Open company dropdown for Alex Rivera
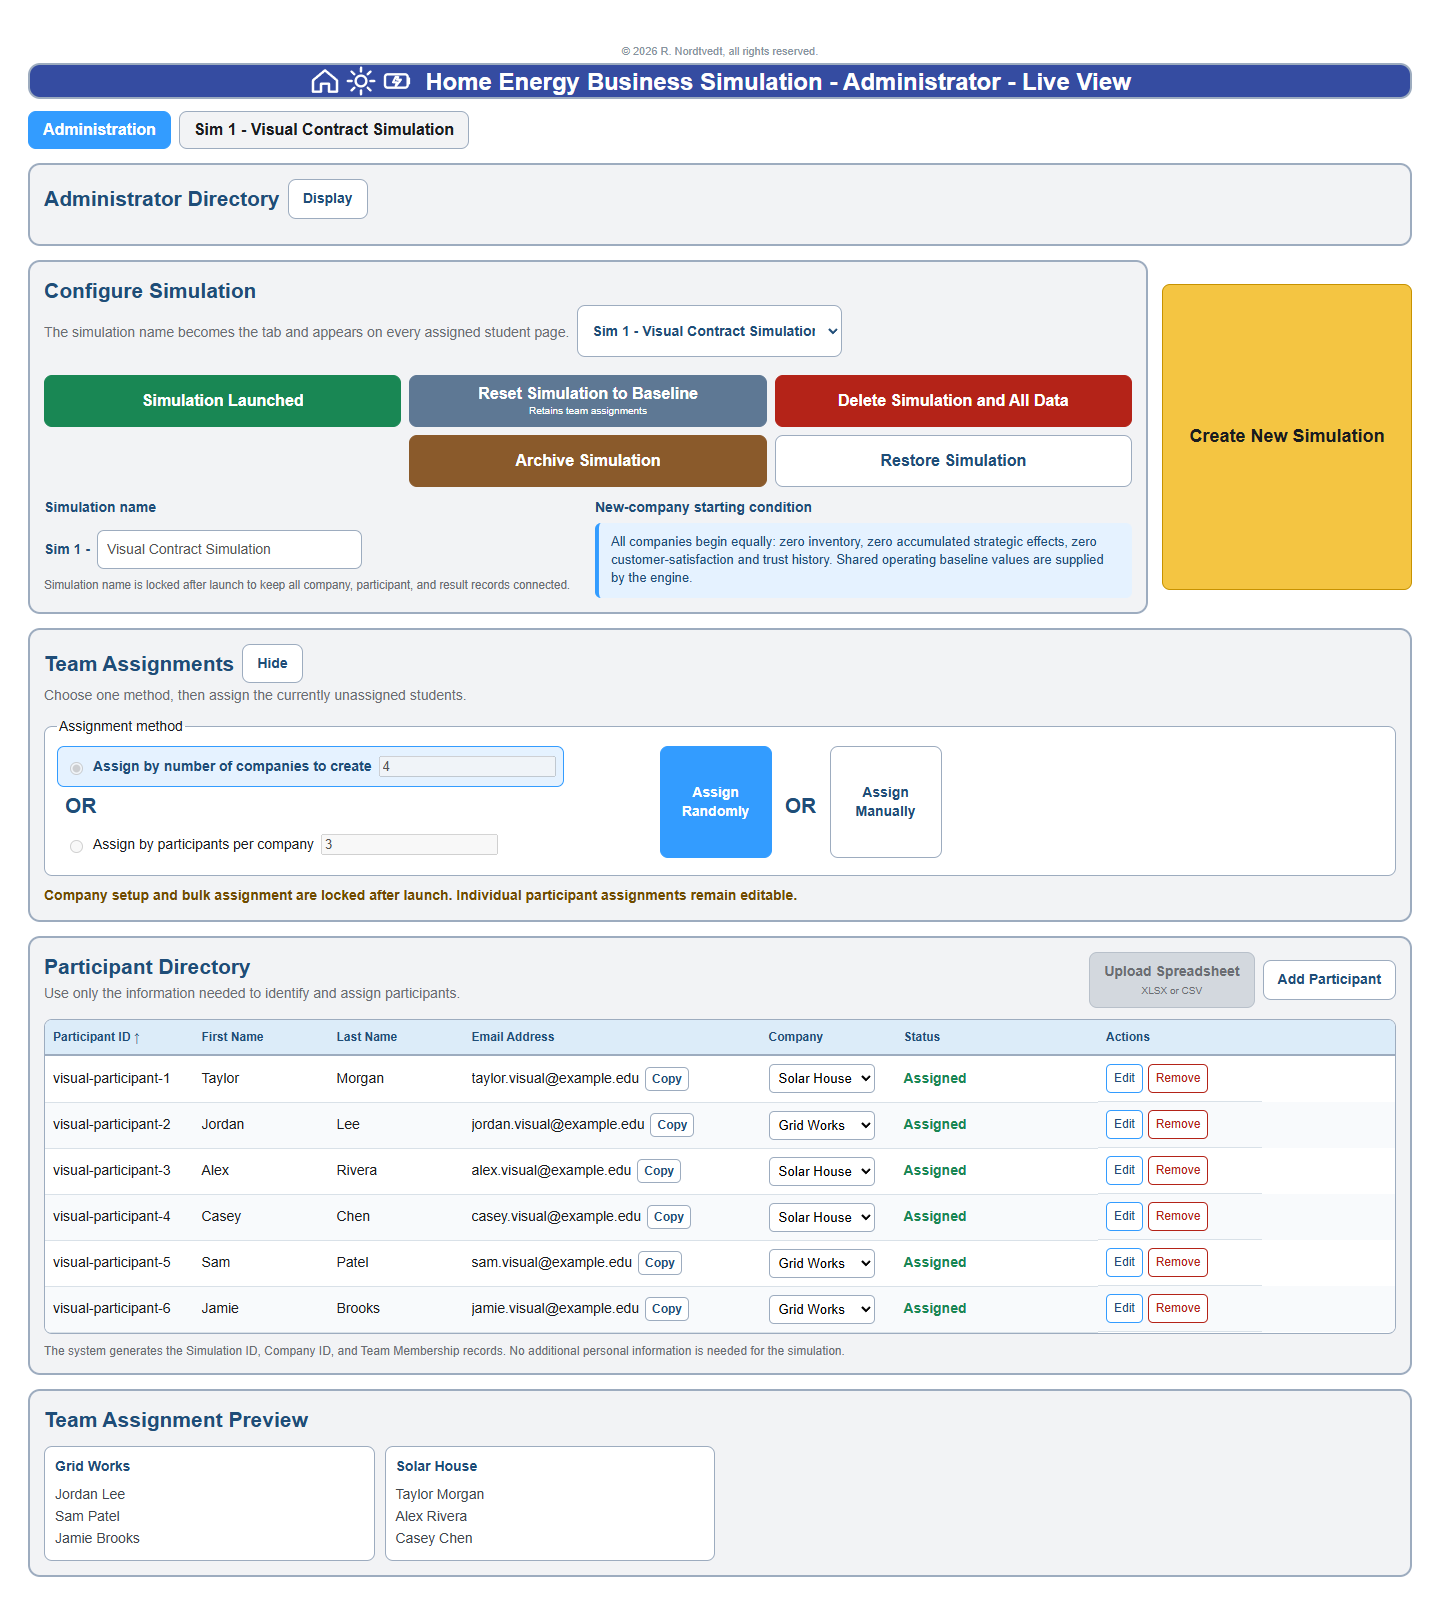This screenshot has width=1440, height=1619. [821, 1171]
